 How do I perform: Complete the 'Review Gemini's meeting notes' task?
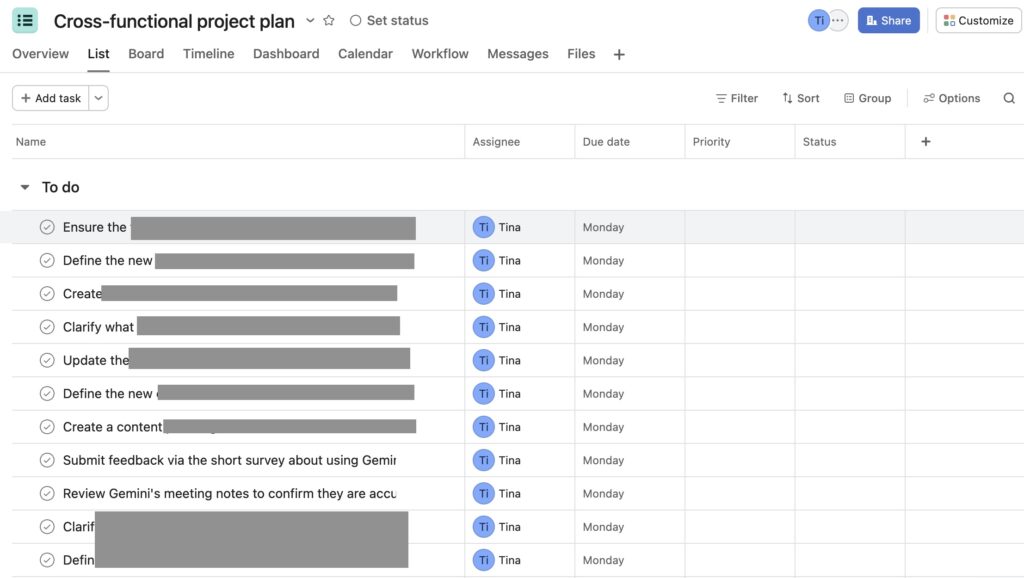click(x=47, y=494)
